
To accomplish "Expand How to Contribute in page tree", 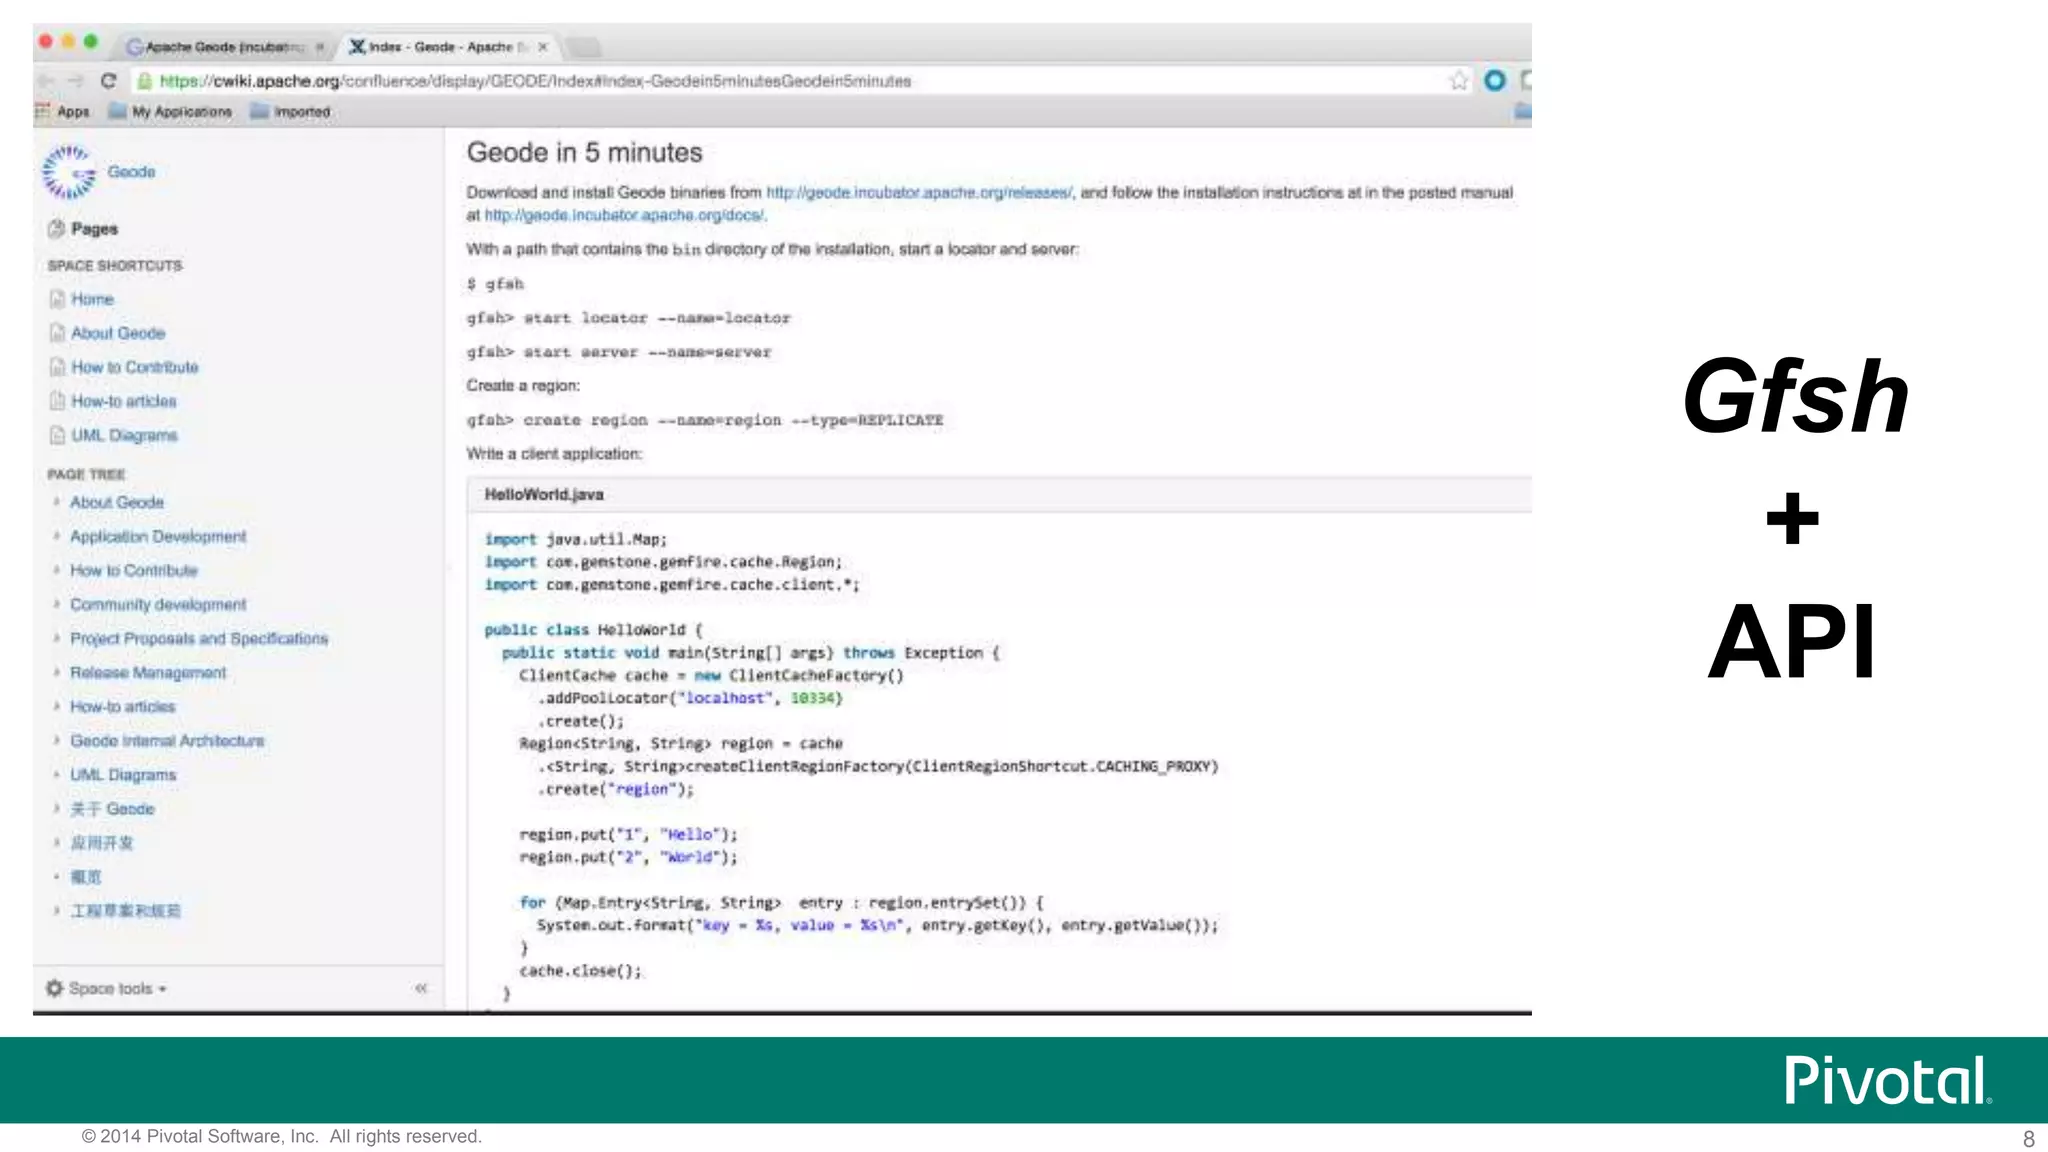I will (x=56, y=570).
